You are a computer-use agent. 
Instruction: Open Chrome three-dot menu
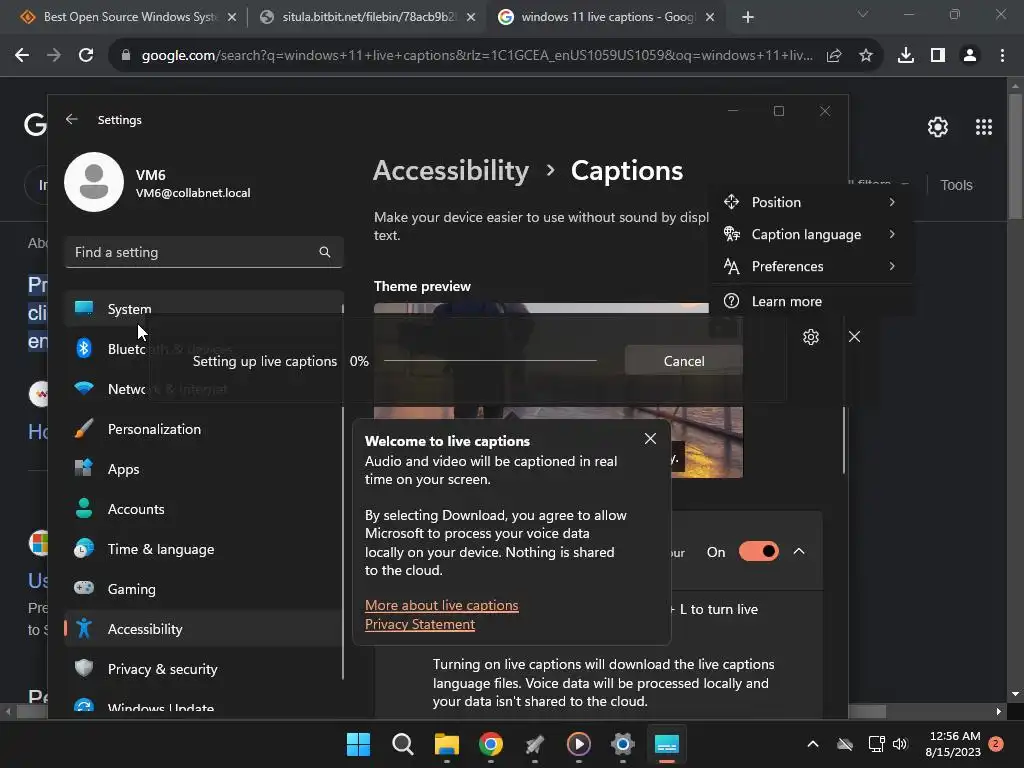[x=1002, y=56]
